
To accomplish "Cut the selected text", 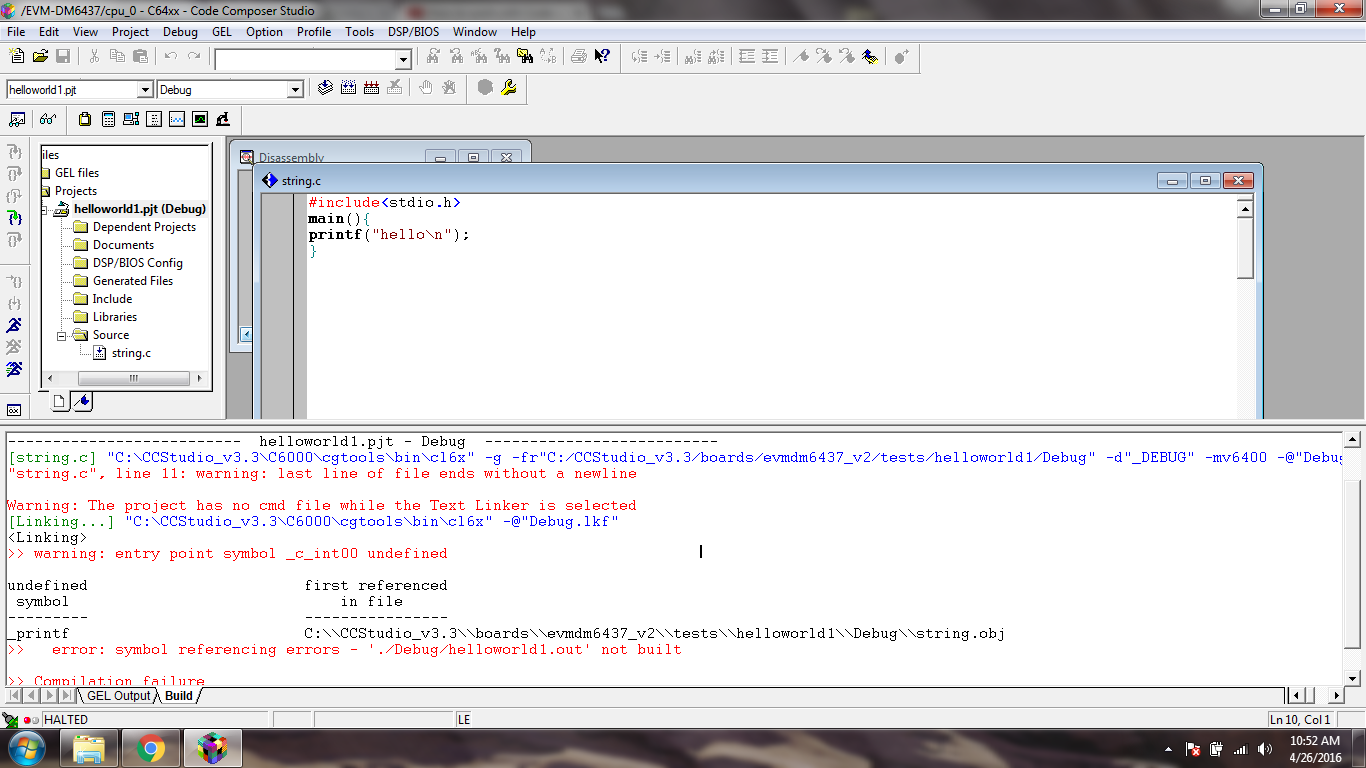I will click(x=94, y=57).
